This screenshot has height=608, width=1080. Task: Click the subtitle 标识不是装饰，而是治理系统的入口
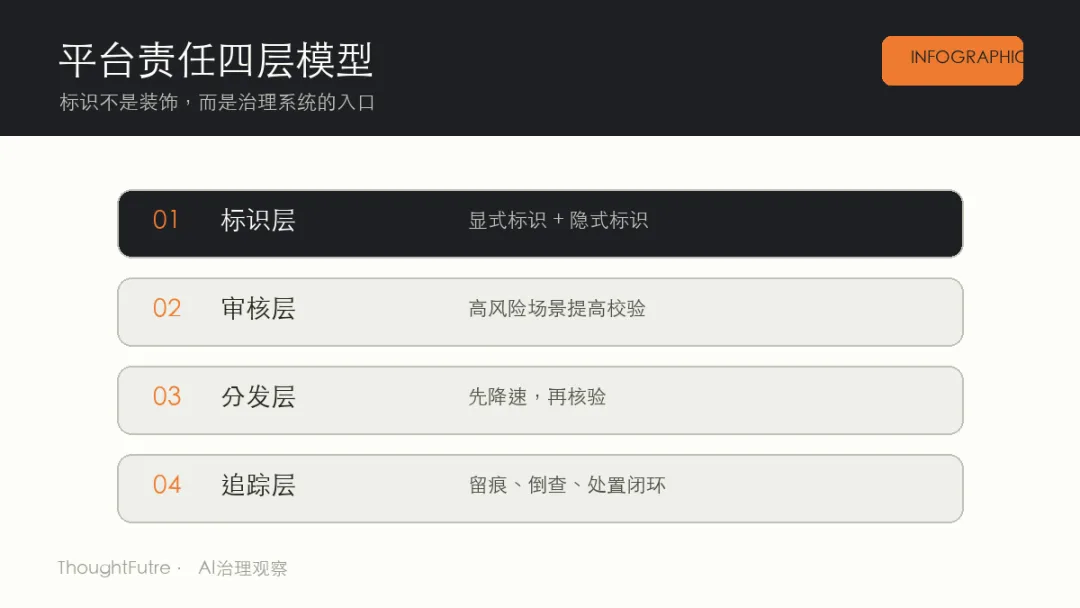click(217, 103)
